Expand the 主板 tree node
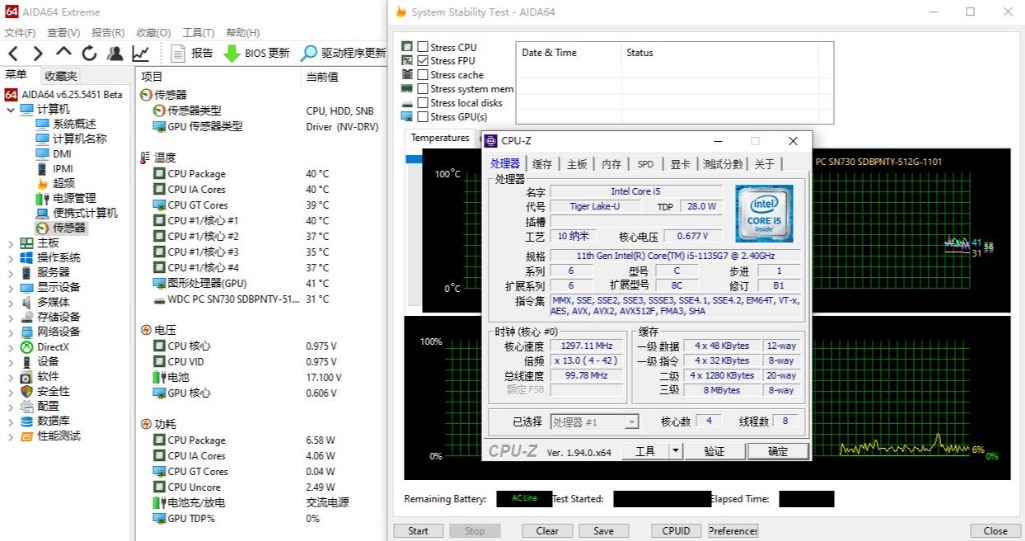This screenshot has height=541, width=1025. click(x=11, y=243)
